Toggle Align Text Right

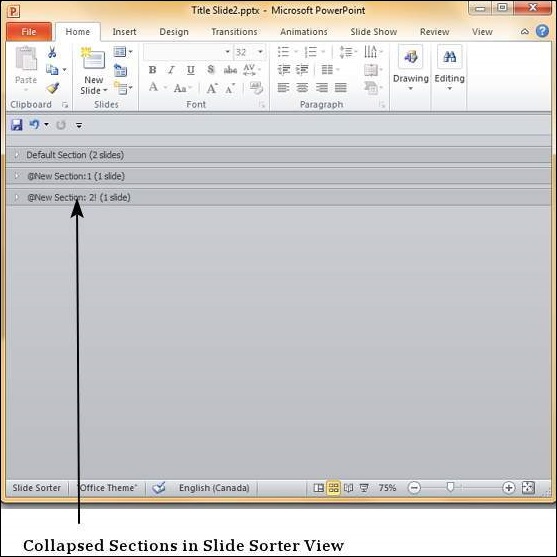322,87
